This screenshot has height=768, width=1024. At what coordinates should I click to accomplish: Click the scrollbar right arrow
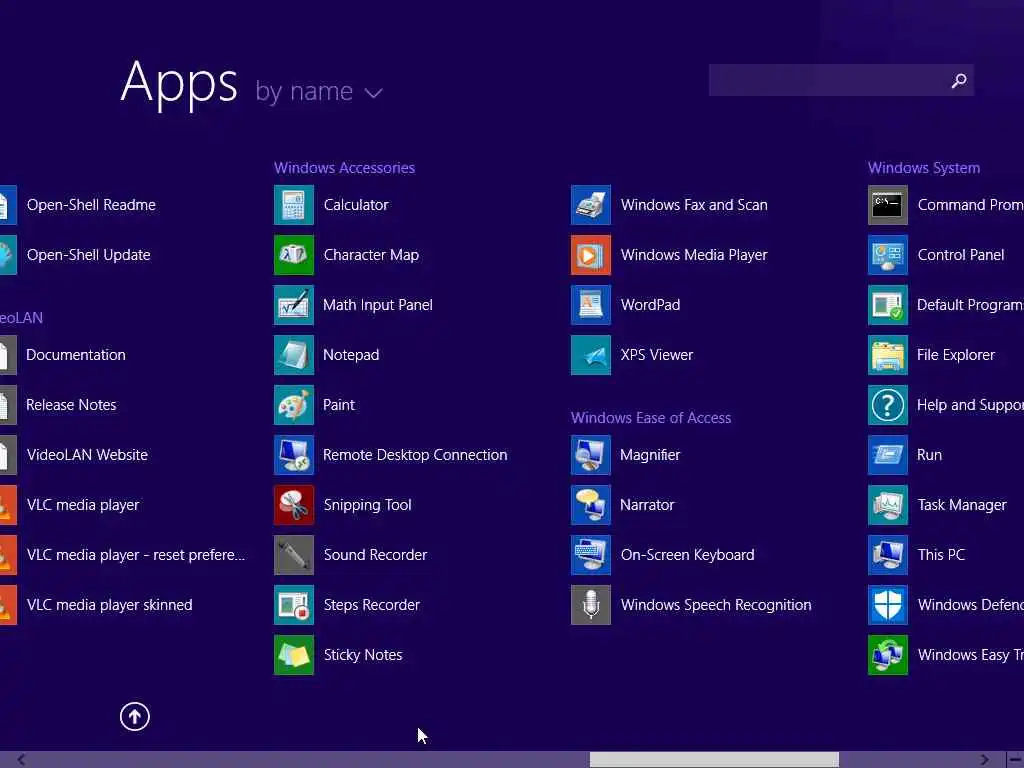(x=984, y=760)
